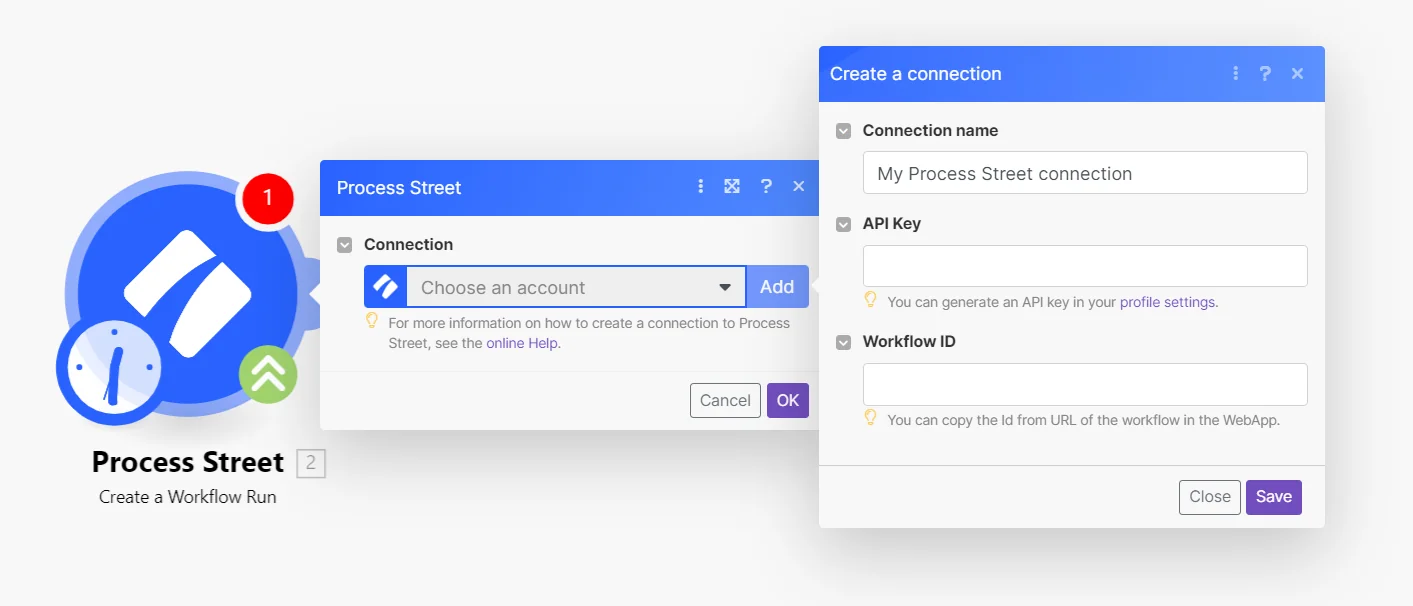This screenshot has height=606, width=1413.
Task: Open the three-dot menu in Process Street dialog
Action: 700,187
